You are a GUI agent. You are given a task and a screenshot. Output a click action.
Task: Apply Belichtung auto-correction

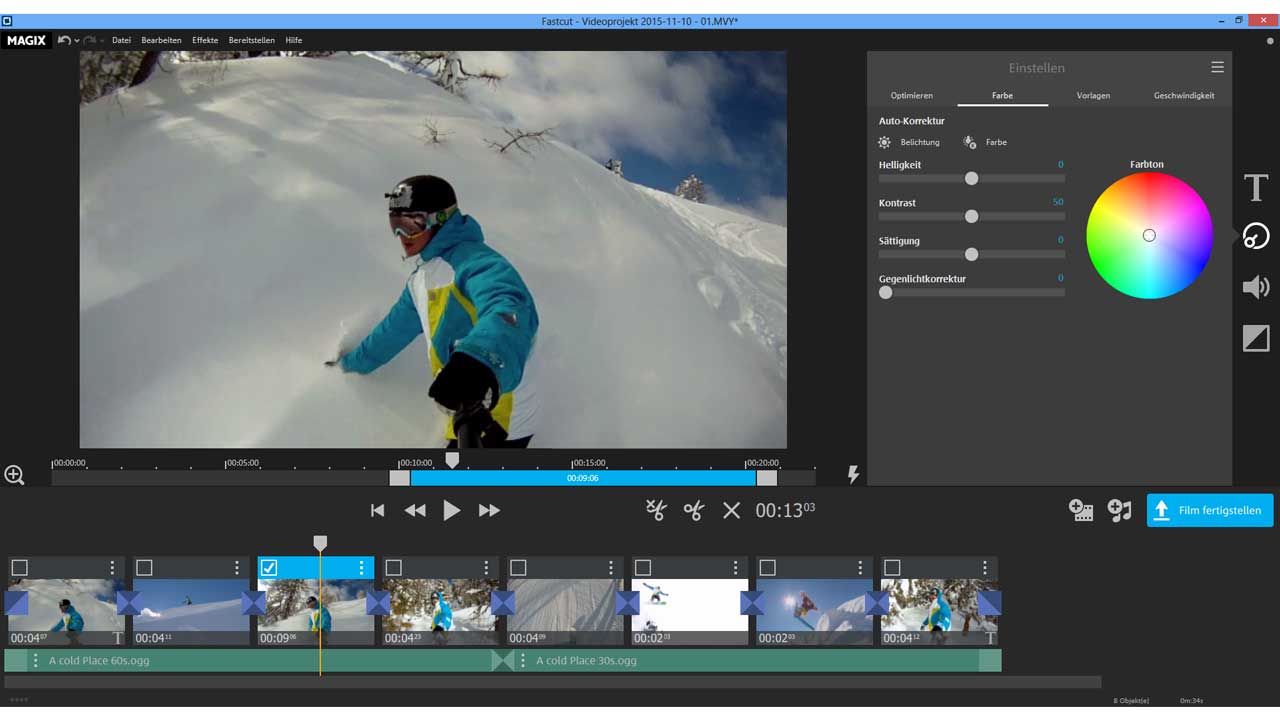(x=910, y=143)
